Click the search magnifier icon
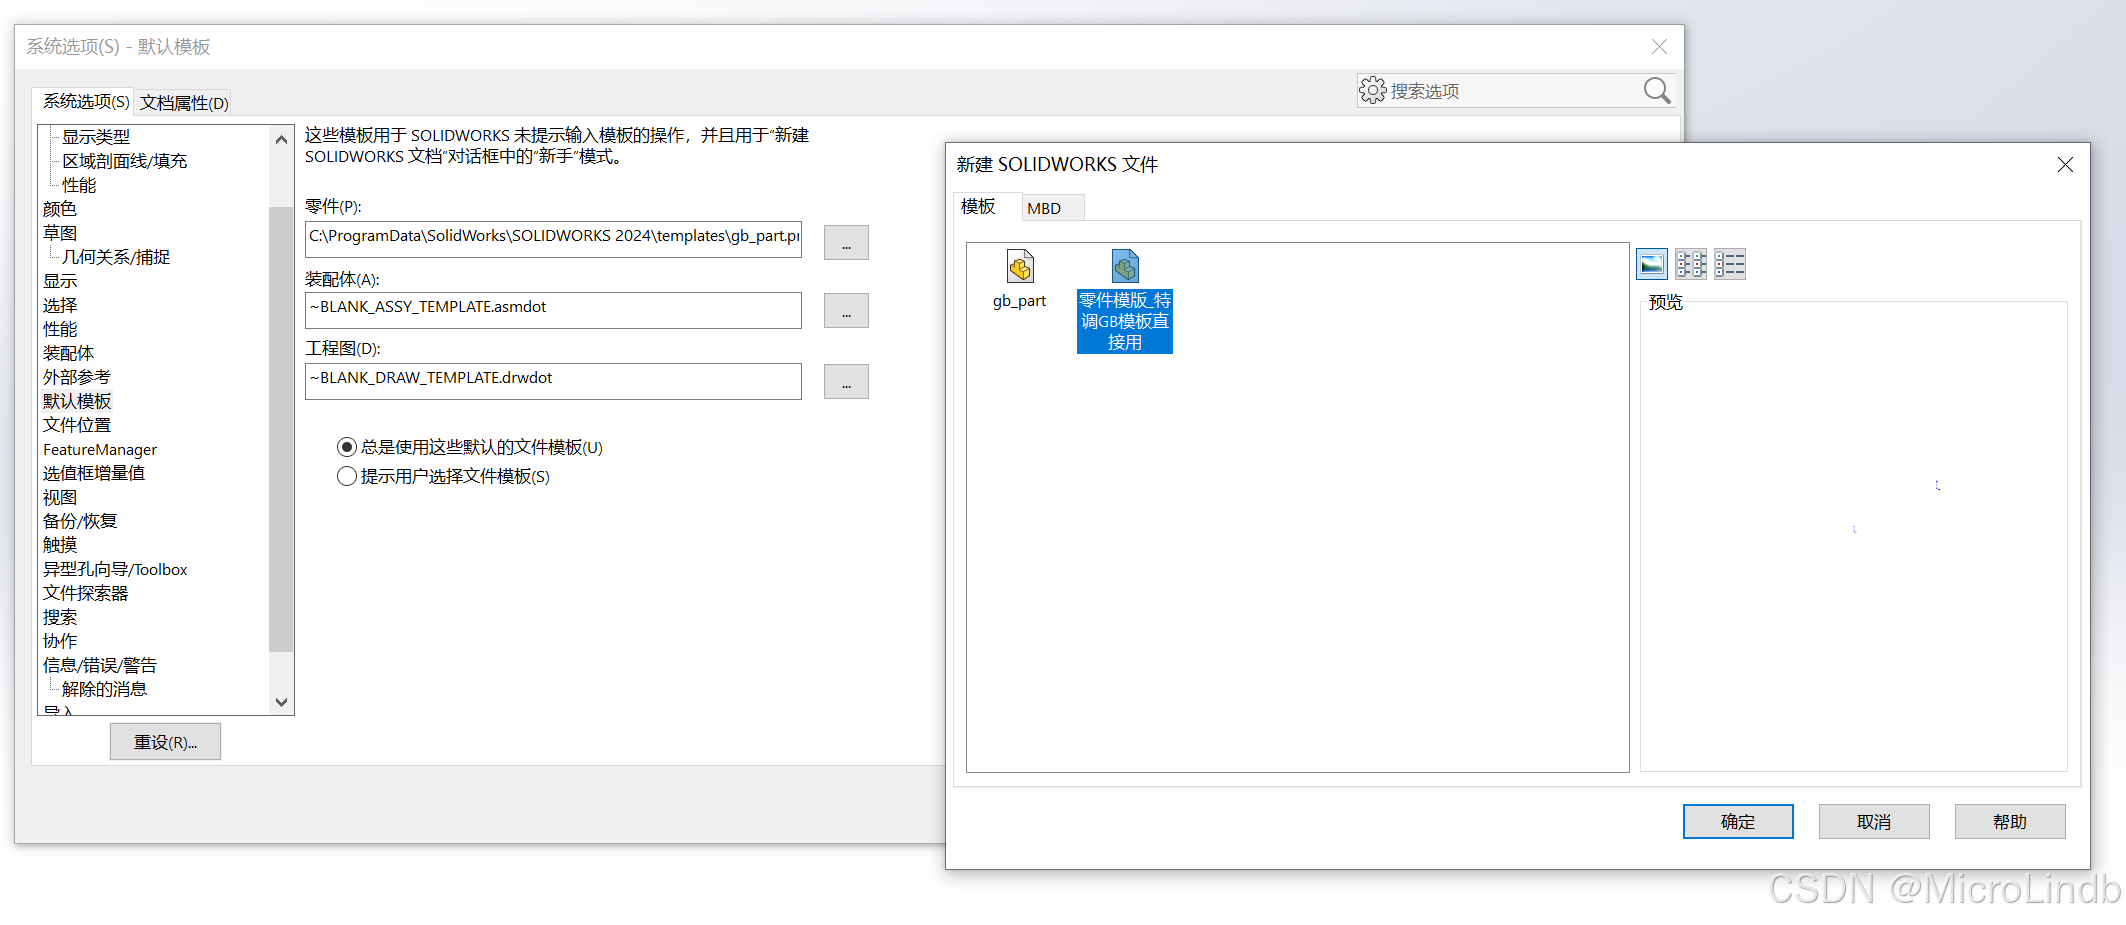Viewport: 2126px width, 925px height. point(1657,91)
